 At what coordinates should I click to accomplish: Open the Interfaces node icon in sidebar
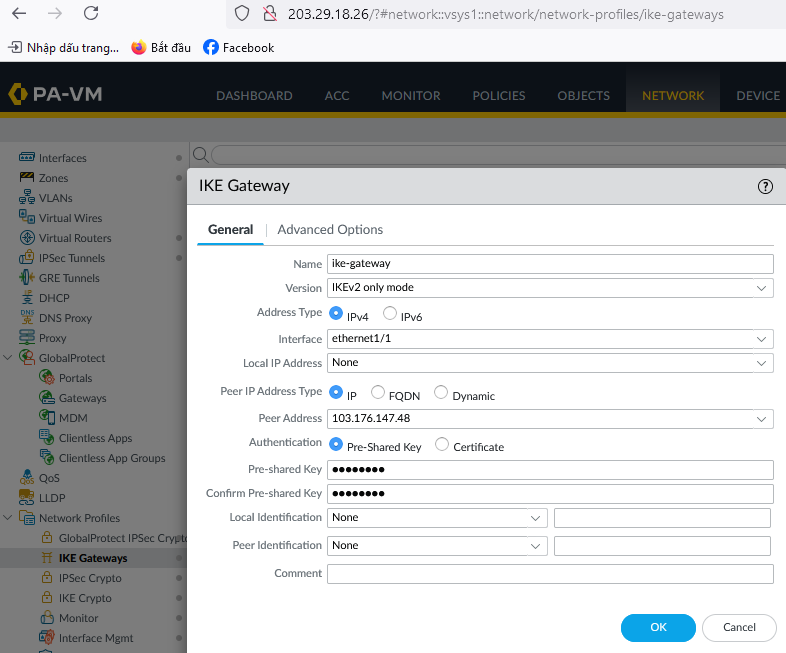[x=27, y=158]
